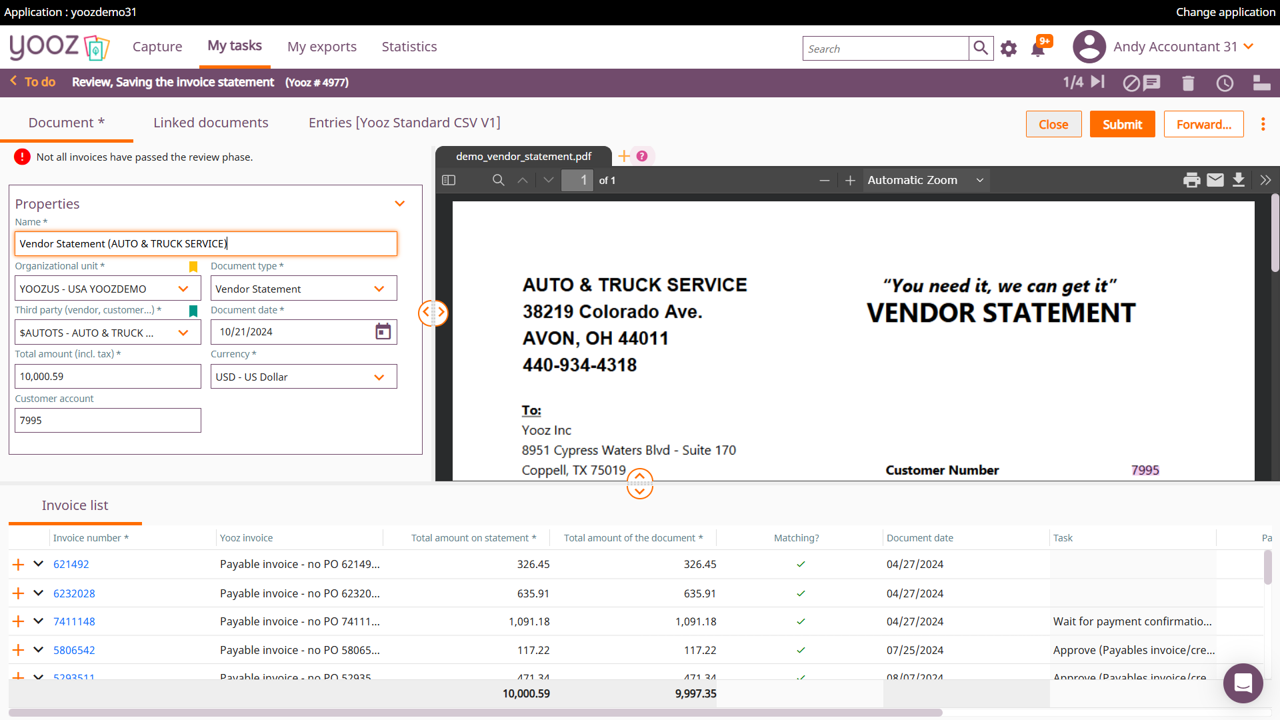Toggle the PDF viewer sidebar

coord(449,180)
